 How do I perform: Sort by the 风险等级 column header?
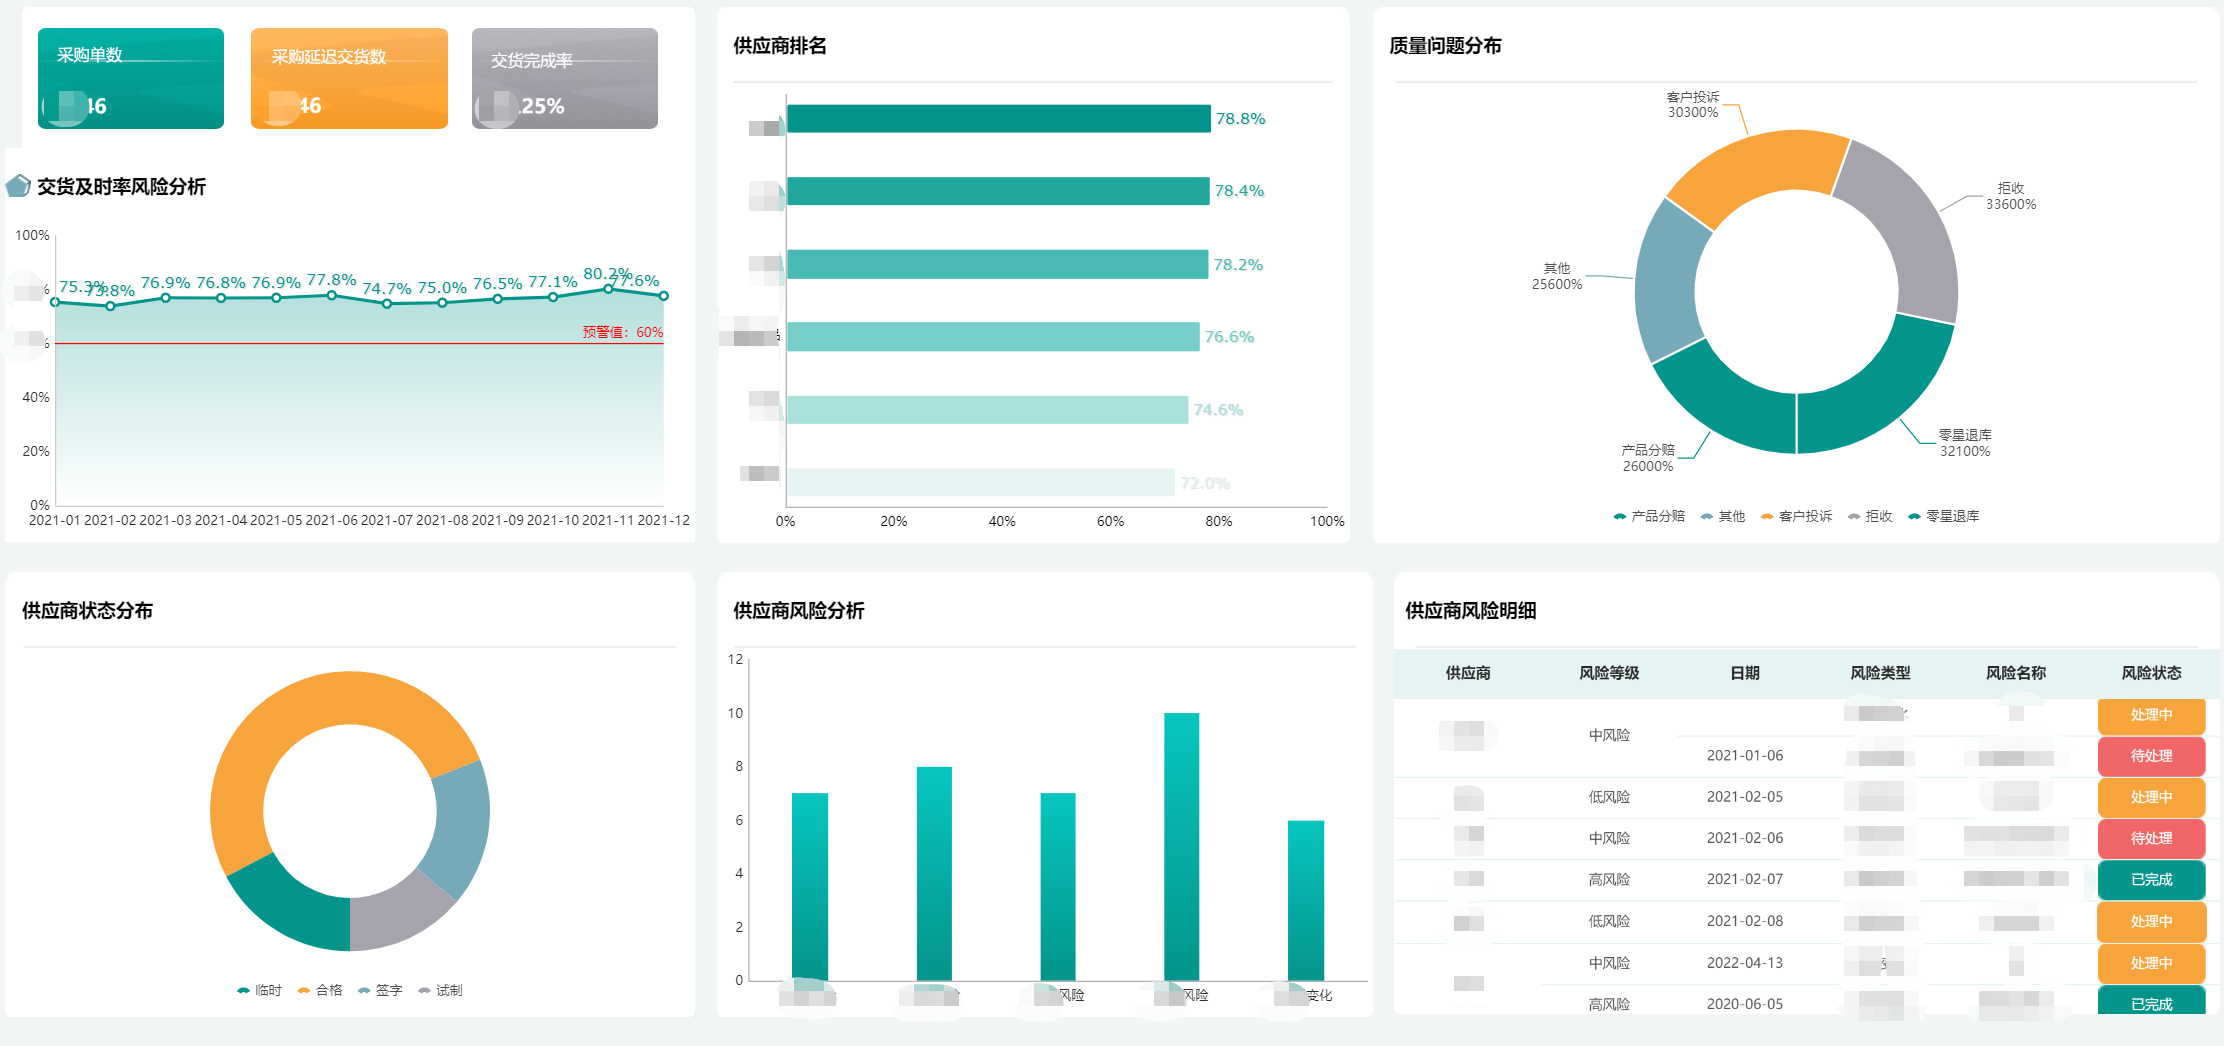tap(1609, 673)
